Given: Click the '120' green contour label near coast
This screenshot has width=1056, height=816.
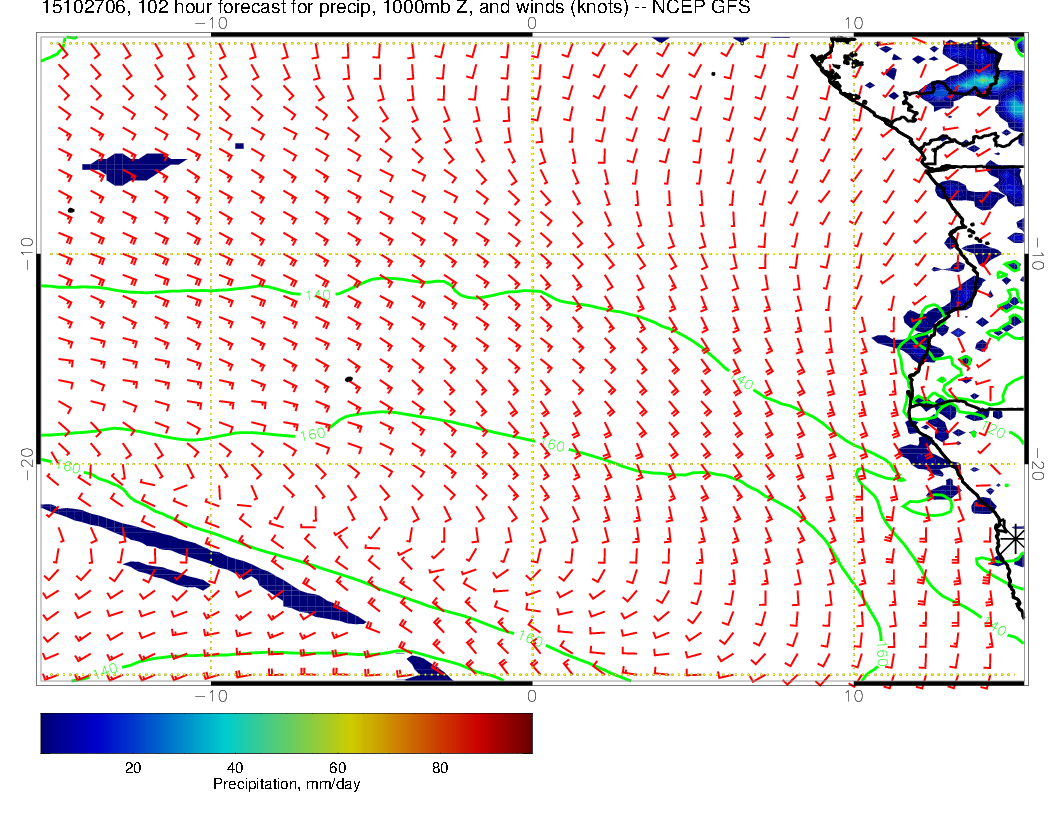Looking at the screenshot, I should point(994,430).
